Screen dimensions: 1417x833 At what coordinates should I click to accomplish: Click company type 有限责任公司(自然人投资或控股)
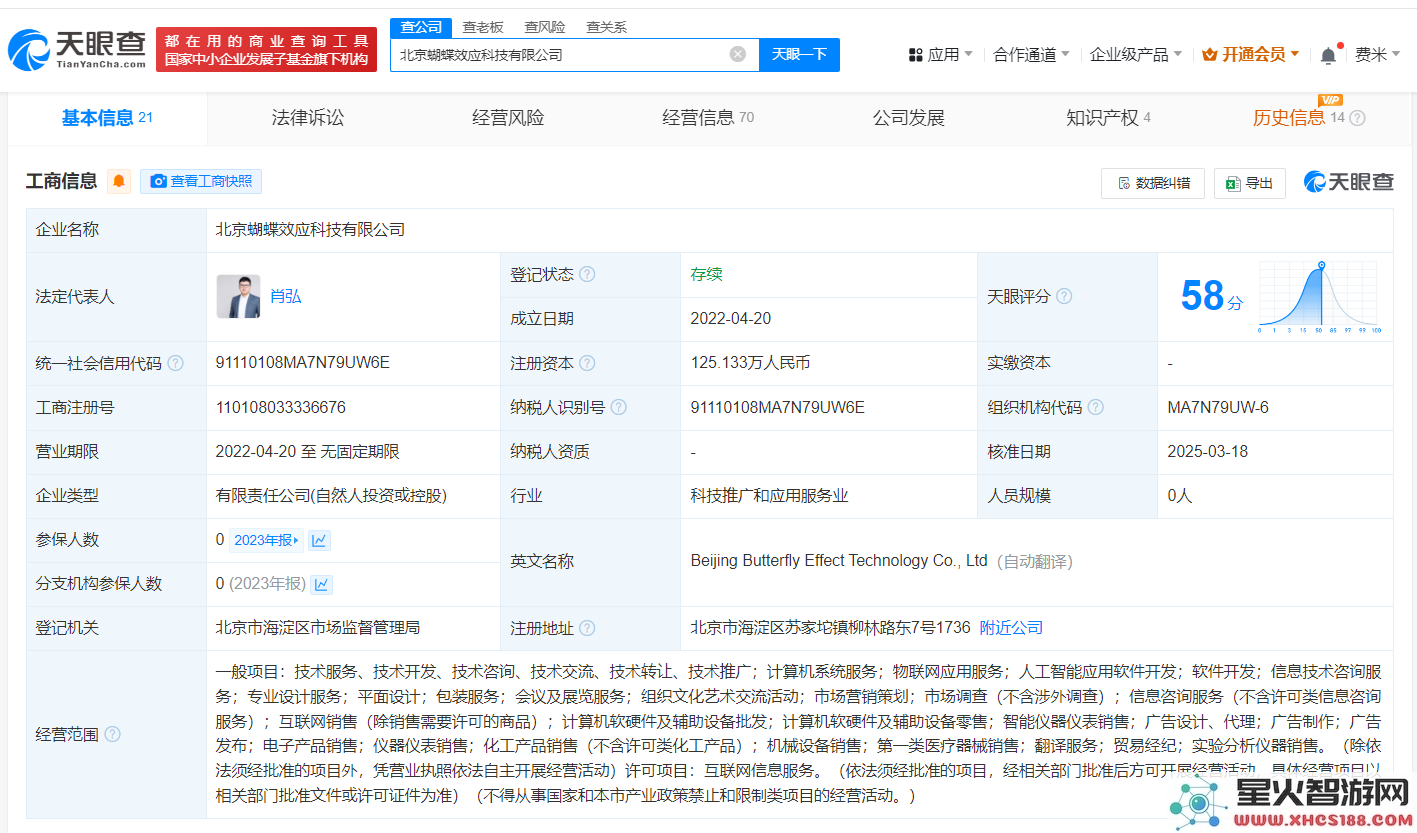click(331, 496)
